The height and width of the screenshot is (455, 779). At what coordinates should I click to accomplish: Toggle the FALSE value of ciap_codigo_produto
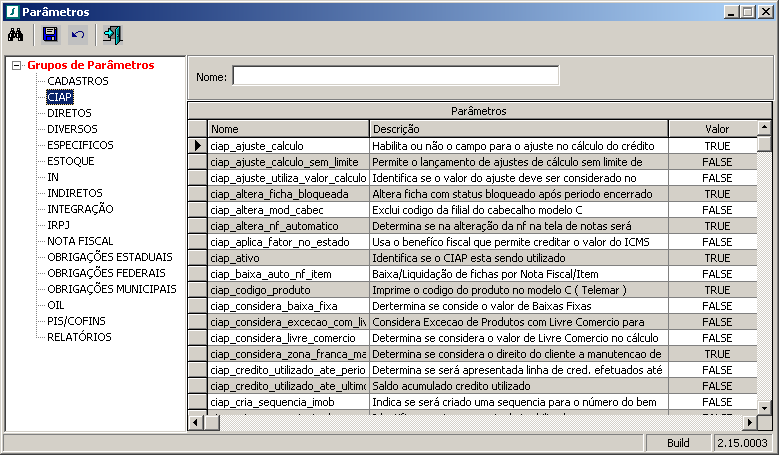(x=717, y=290)
